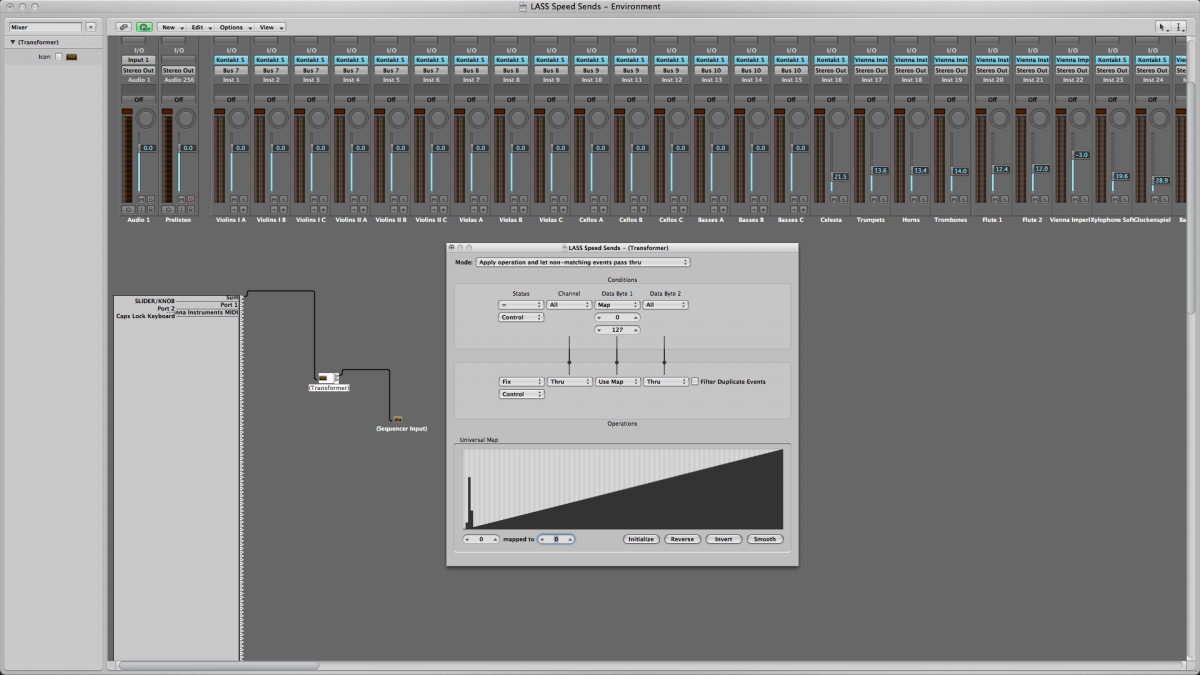The image size is (1200, 675).
Task: Enable Filter Duplicate Events checkbox
Action: [696, 382]
